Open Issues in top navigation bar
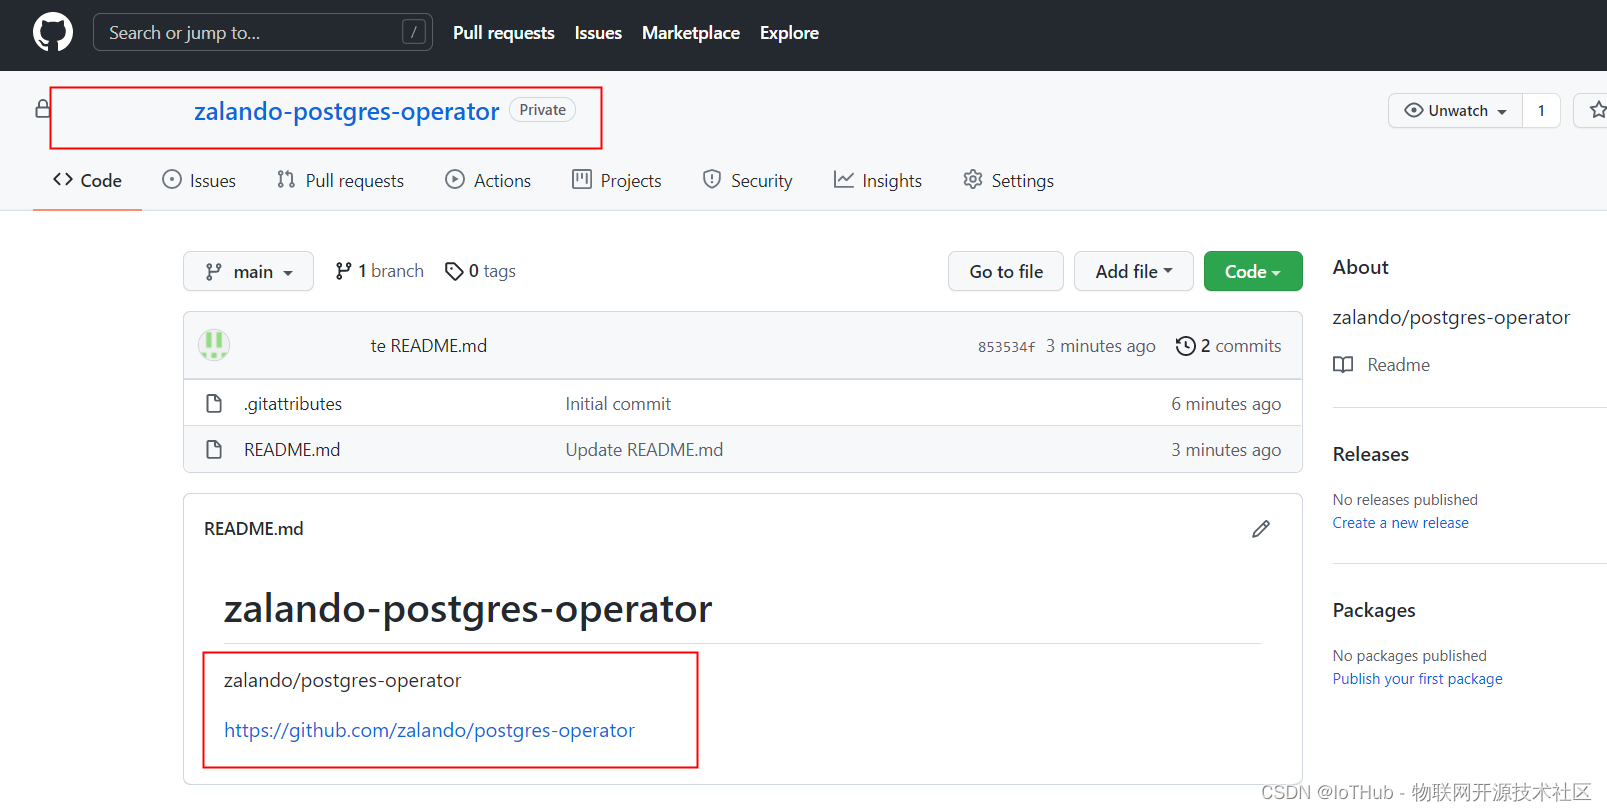 pos(598,33)
